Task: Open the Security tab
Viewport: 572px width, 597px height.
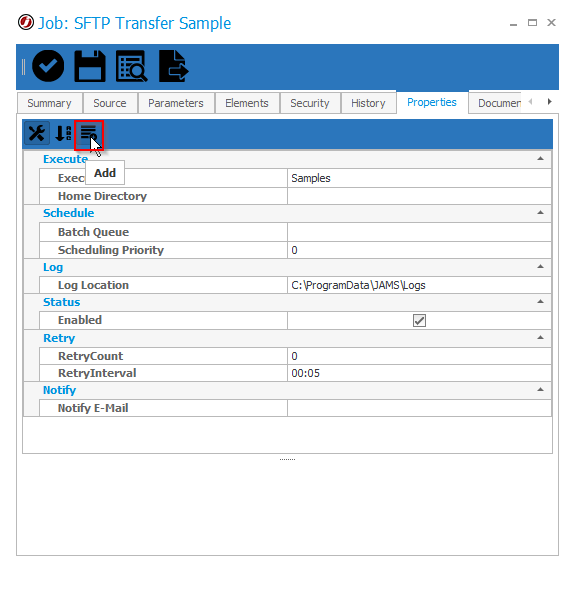Action: [x=310, y=103]
